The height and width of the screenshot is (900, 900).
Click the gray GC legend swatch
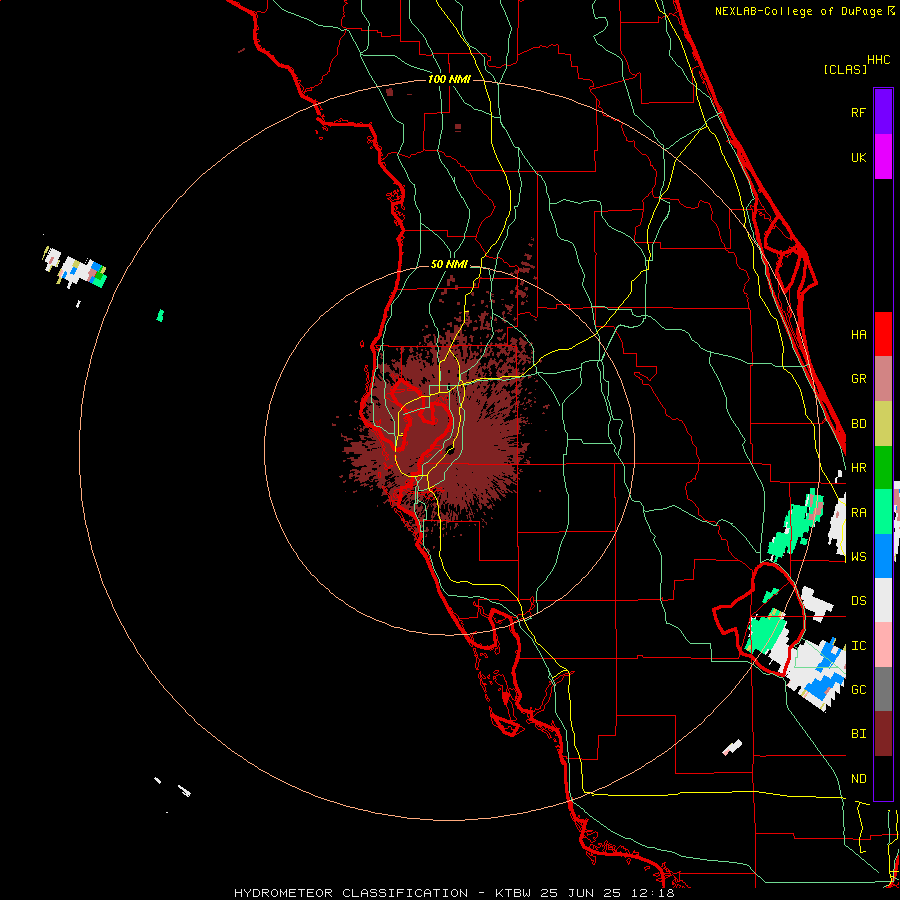[883, 689]
